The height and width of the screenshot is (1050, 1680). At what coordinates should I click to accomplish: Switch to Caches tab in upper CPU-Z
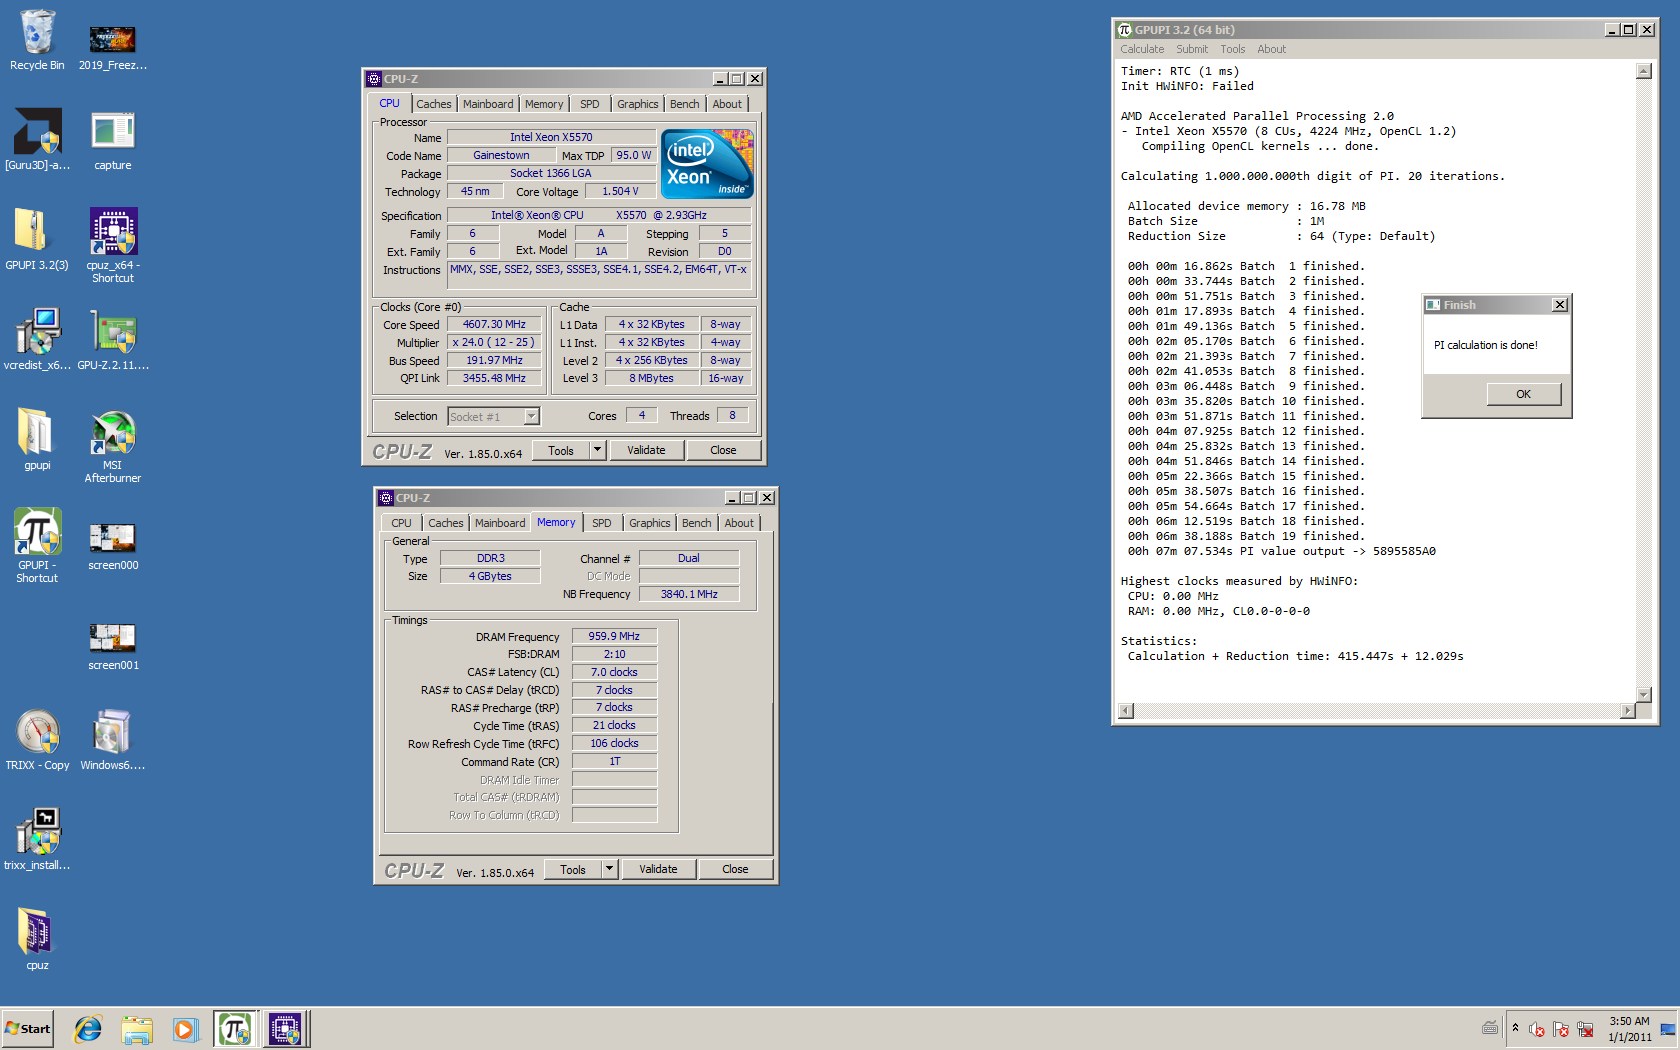(x=434, y=104)
